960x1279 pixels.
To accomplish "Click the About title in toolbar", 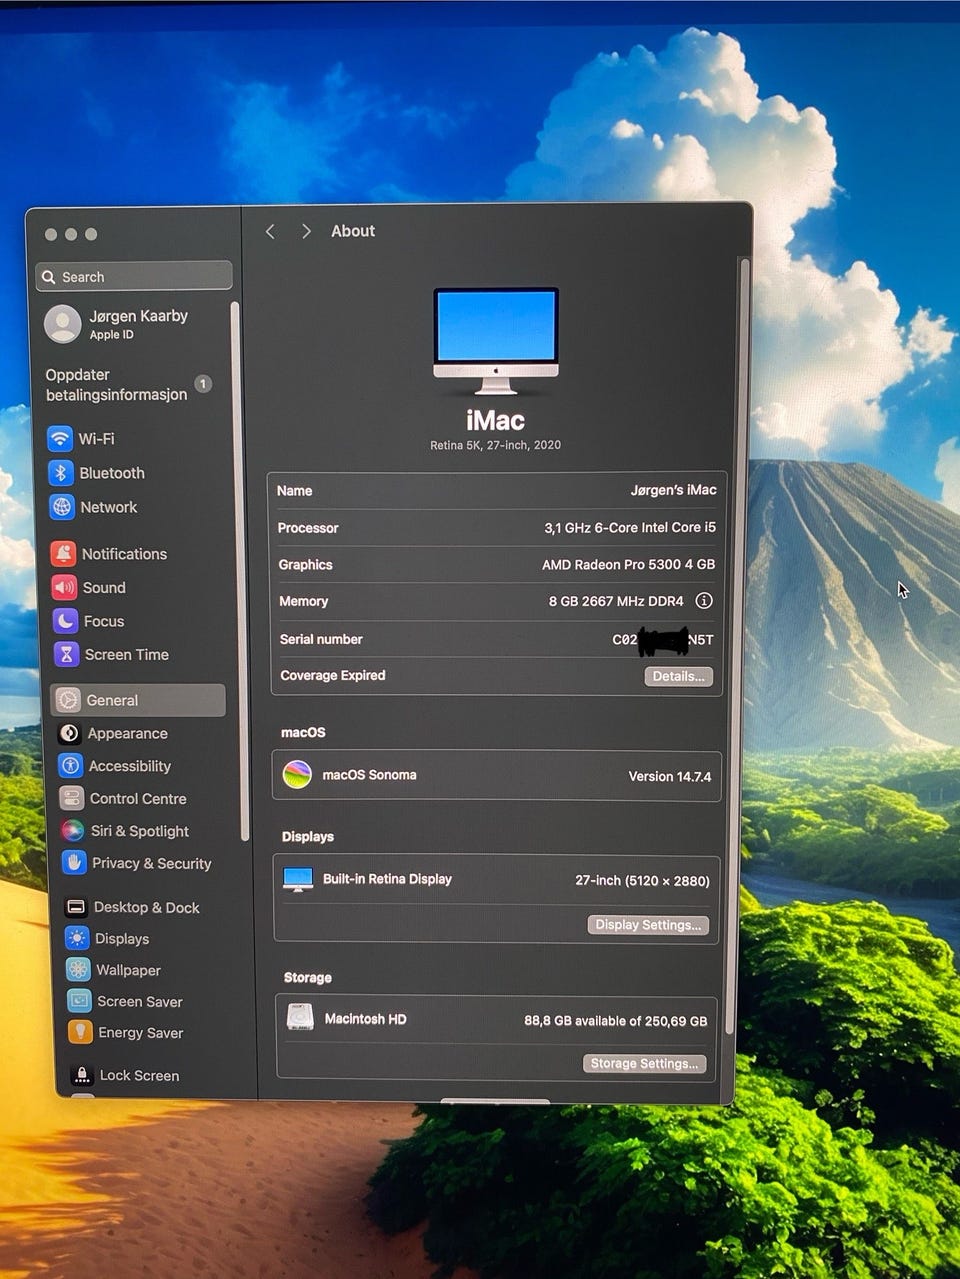I will click(x=353, y=231).
